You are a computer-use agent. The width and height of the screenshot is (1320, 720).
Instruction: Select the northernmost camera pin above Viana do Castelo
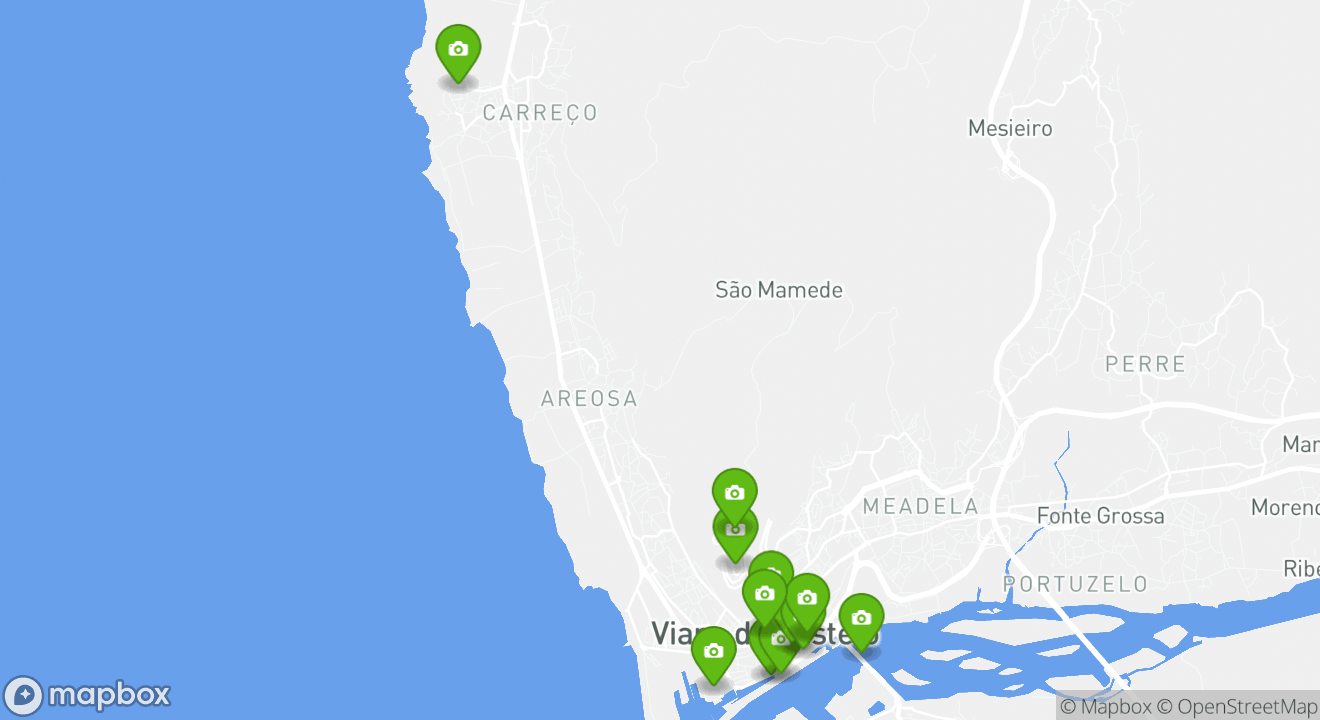tap(734, 494)
